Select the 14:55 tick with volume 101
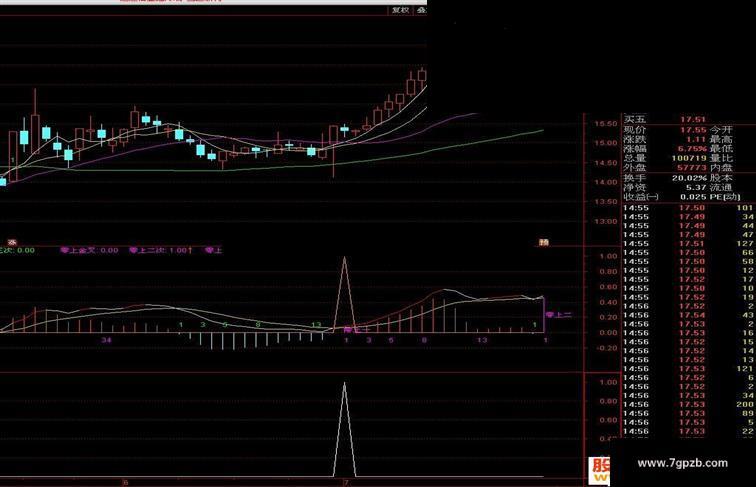756x487 pixels. coord(688,208)
